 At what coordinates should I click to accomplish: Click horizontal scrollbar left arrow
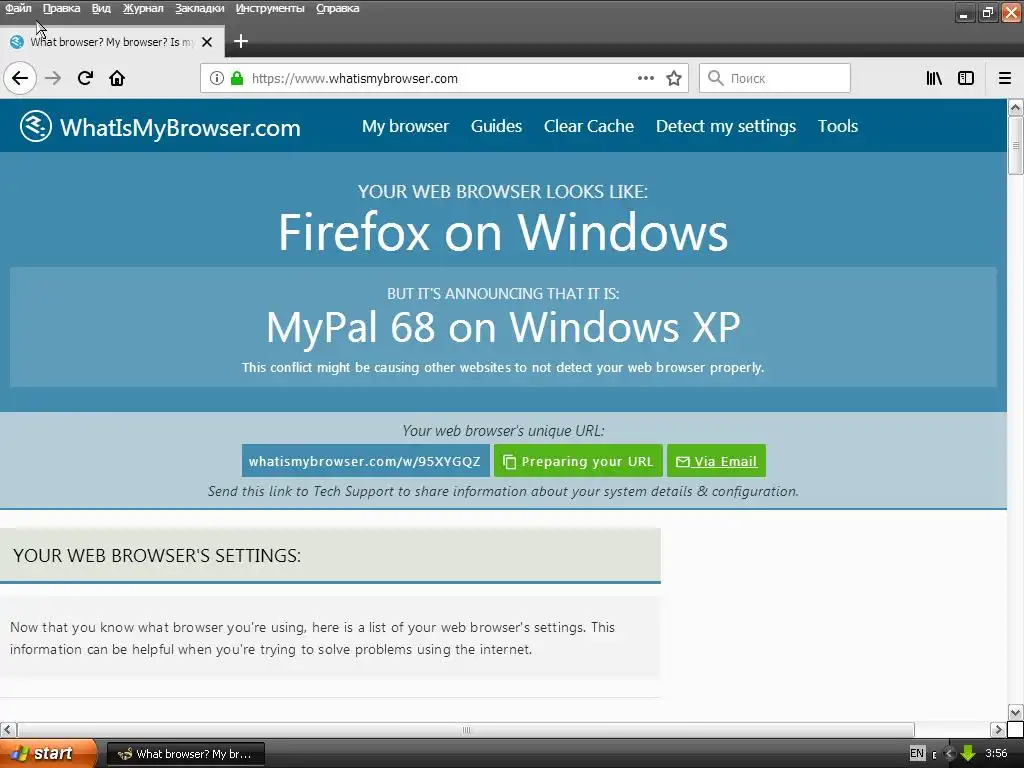pos(8,729)
